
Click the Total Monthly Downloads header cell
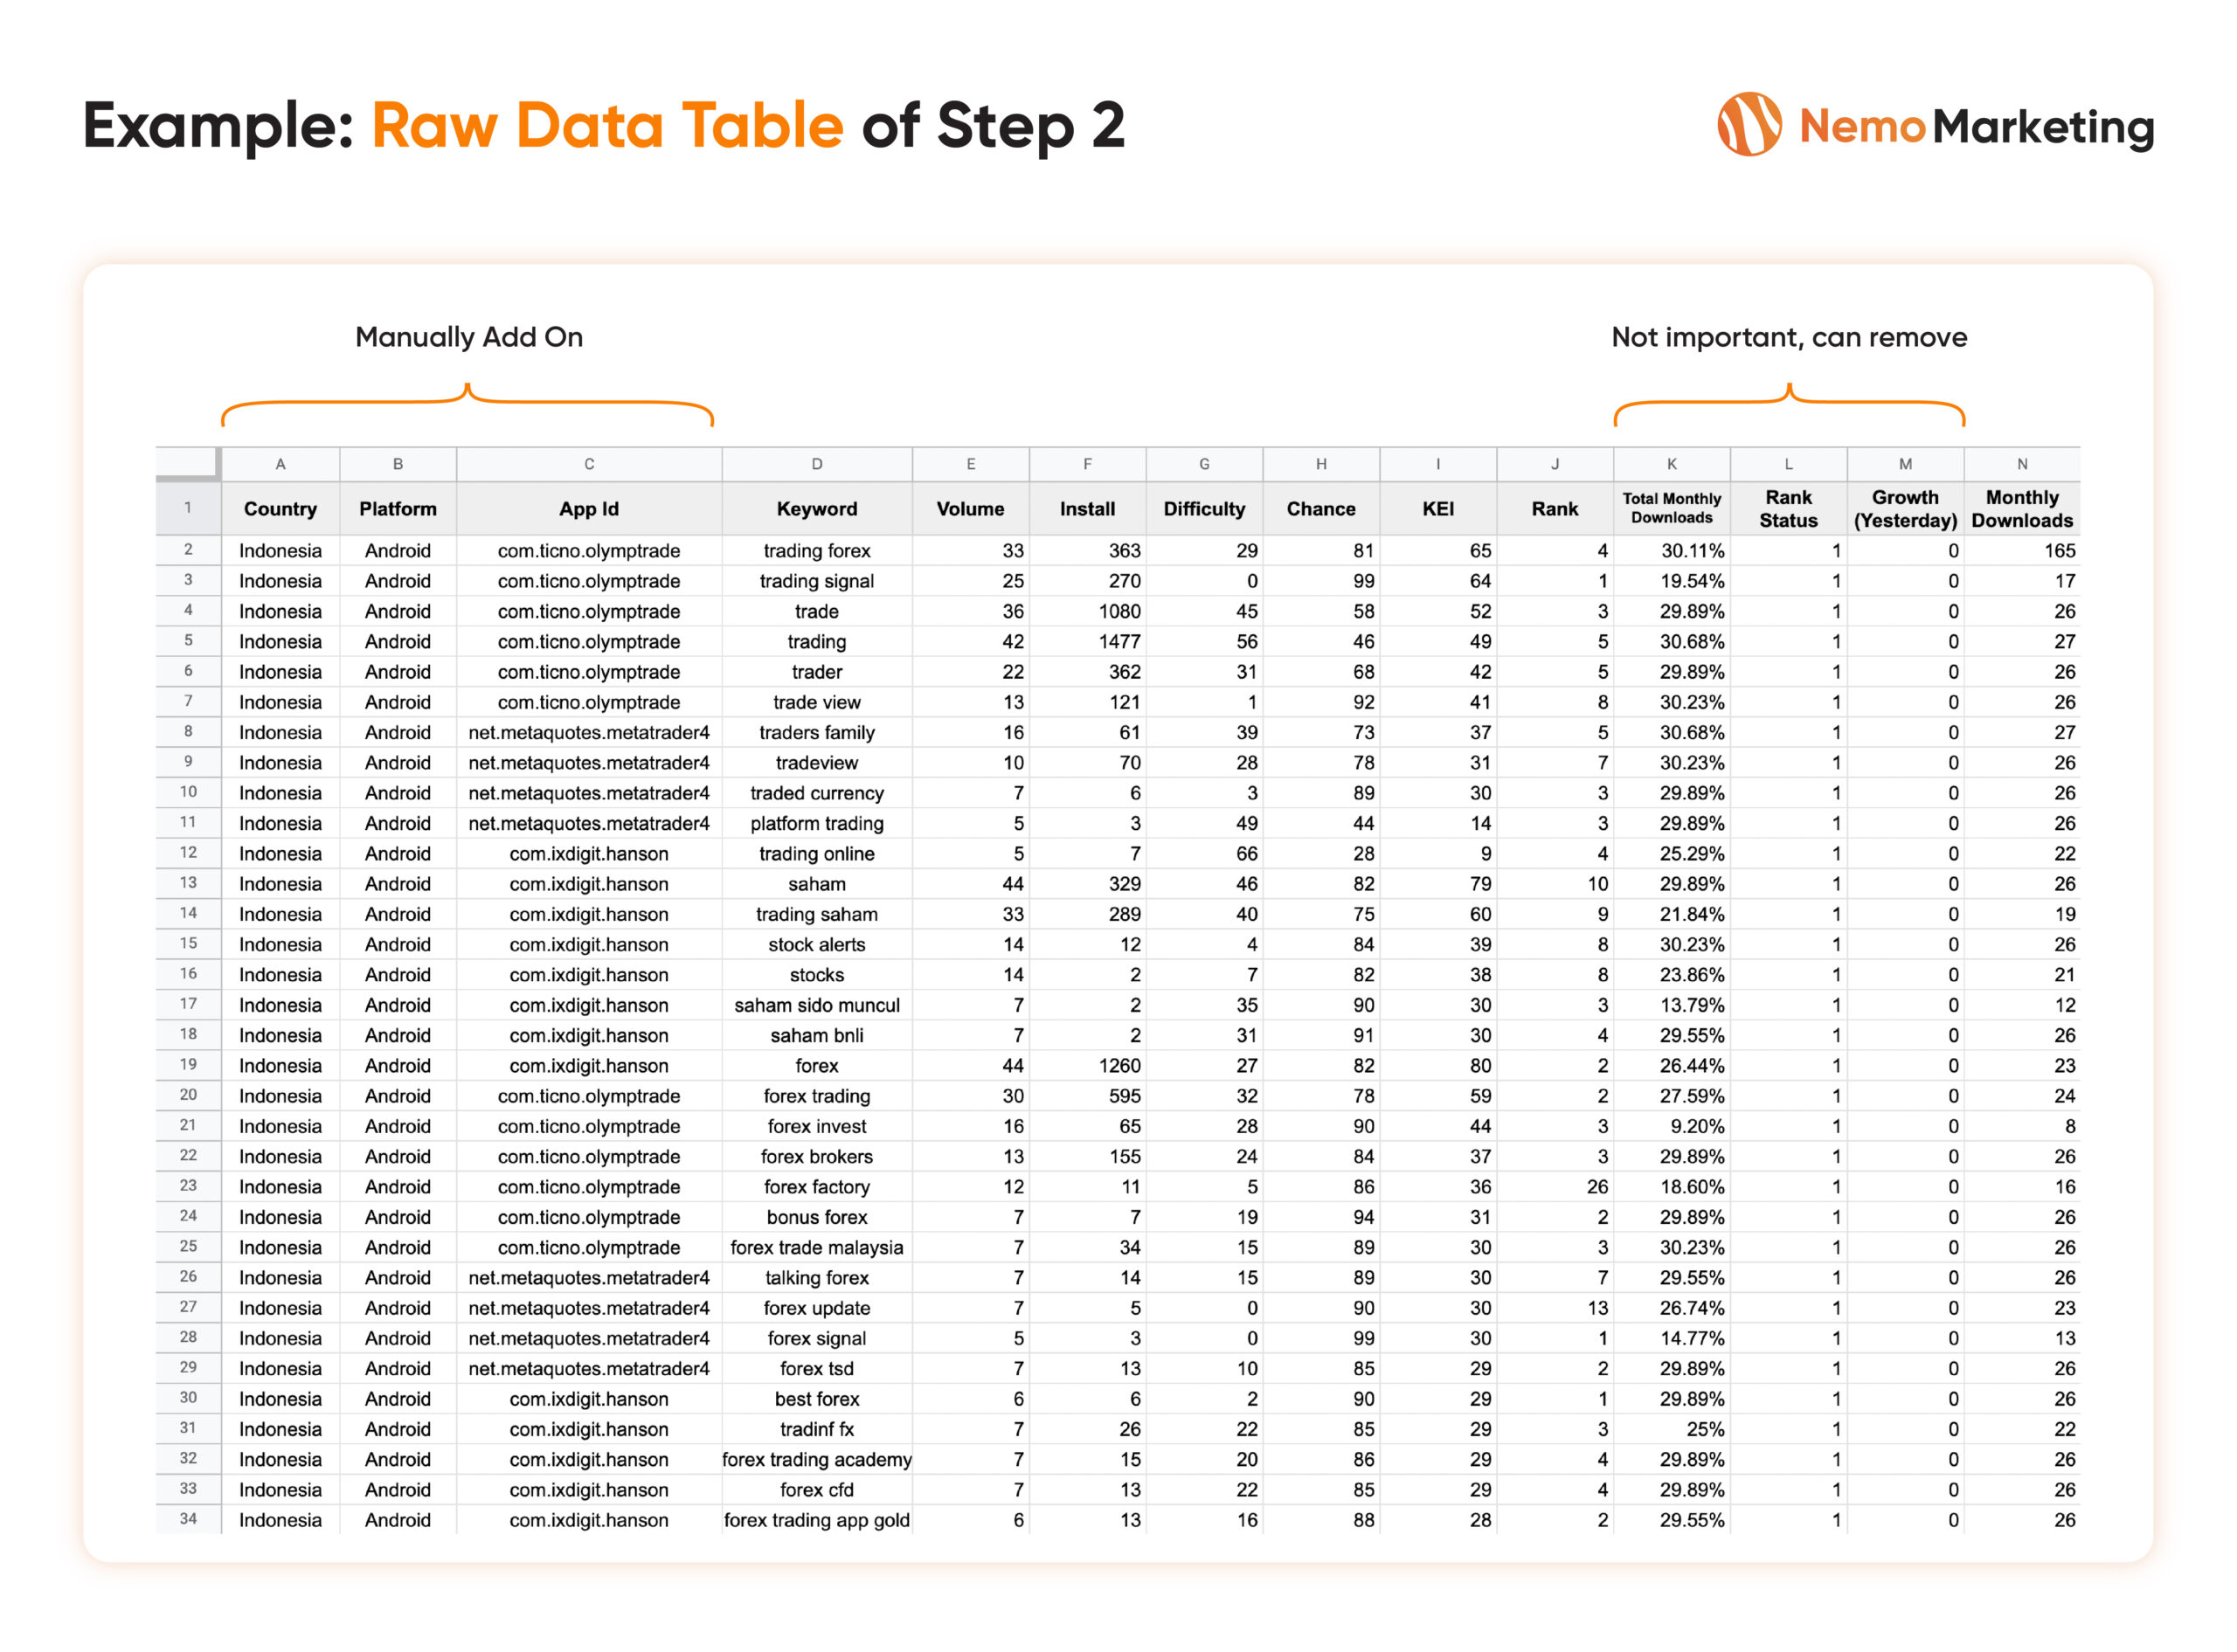pyautogui.click(x=1672, y=508)
